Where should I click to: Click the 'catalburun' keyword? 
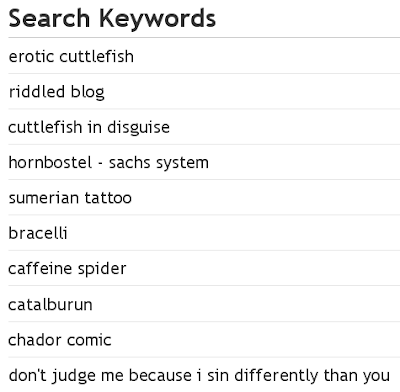click(x=50, y=304)
